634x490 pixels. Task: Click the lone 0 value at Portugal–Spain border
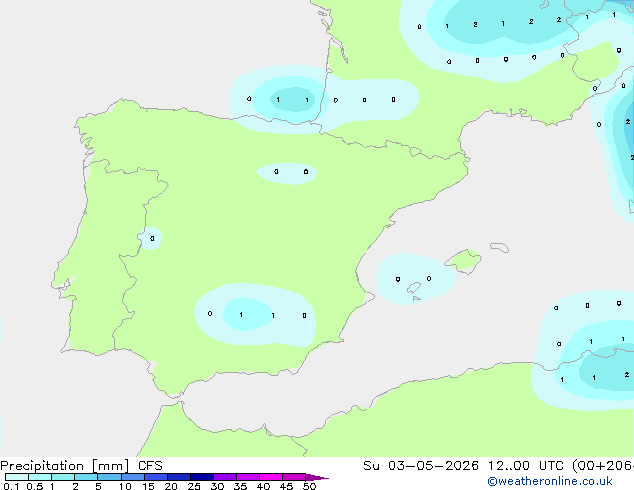point(152,238)
